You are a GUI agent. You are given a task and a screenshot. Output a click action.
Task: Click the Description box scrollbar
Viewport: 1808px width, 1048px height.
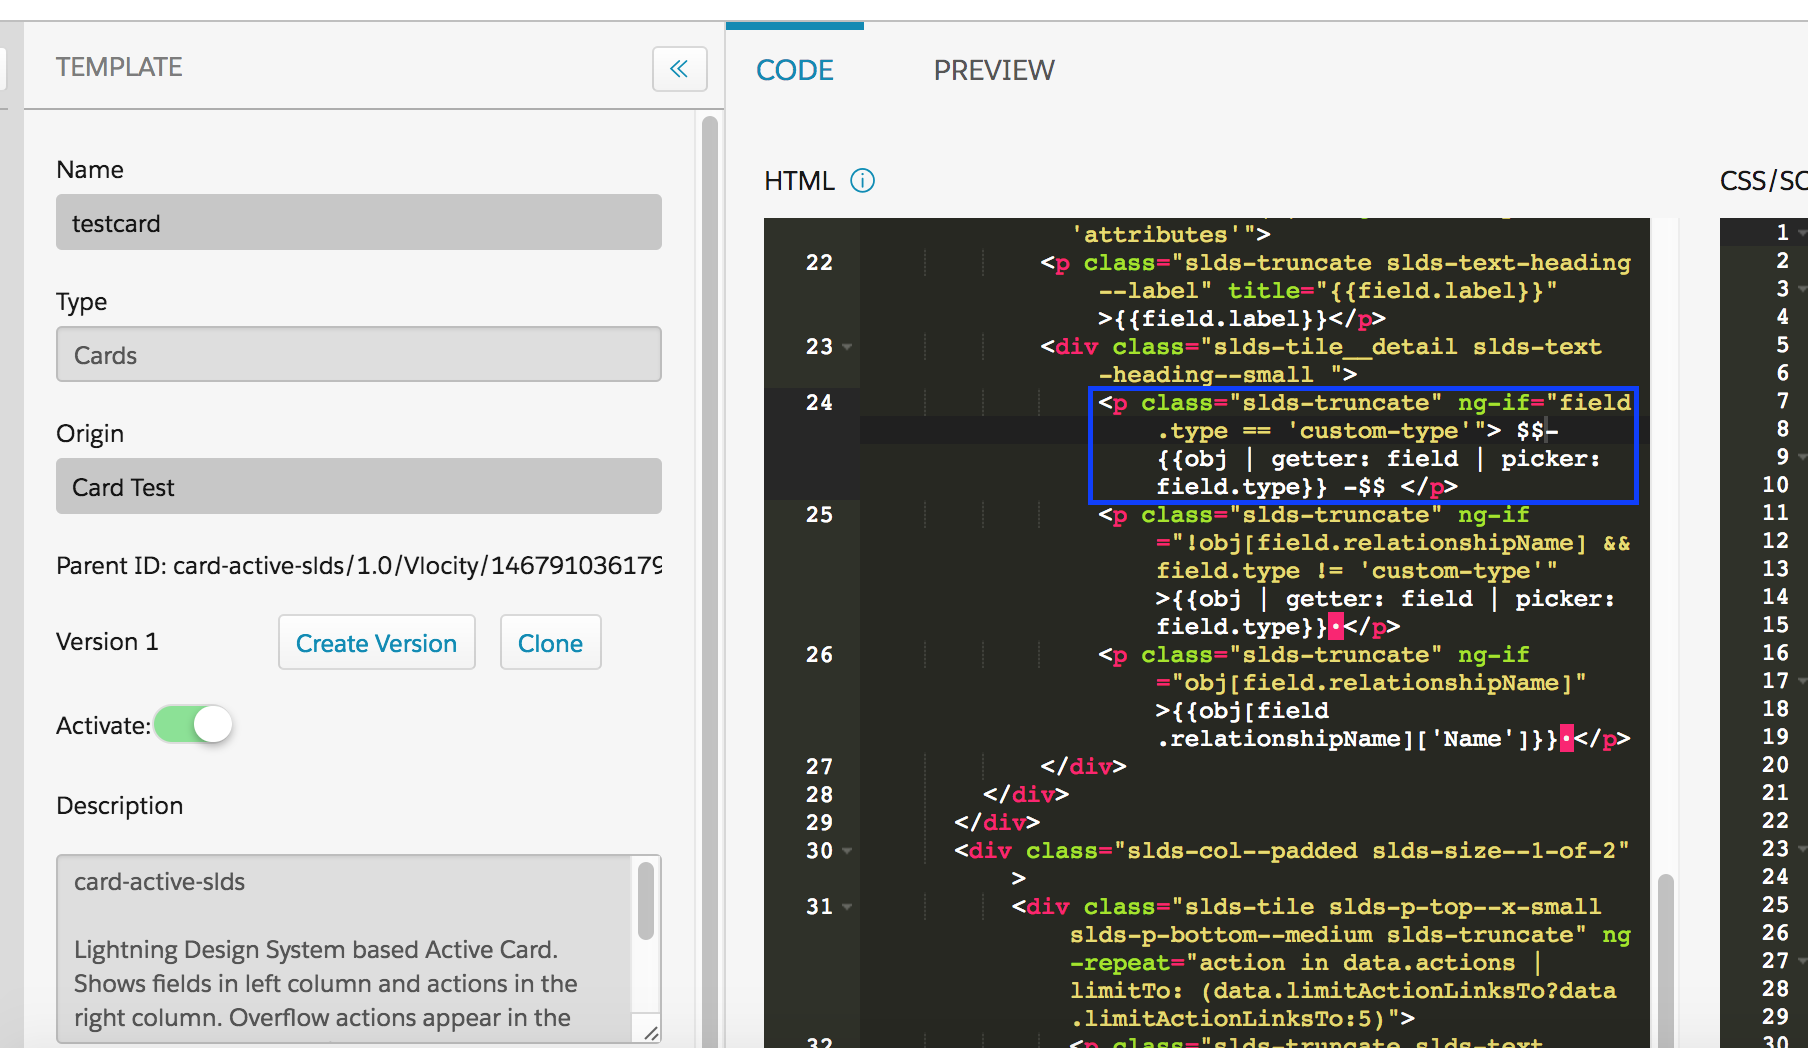(x=646, y=900)
